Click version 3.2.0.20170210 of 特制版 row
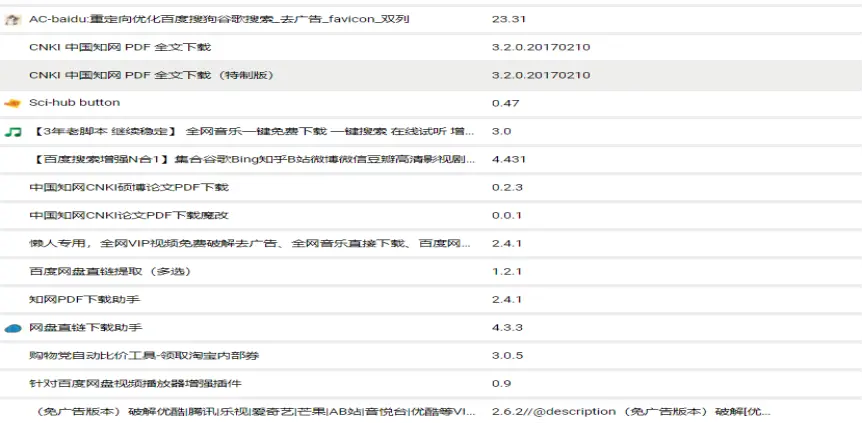 (541, 75)
